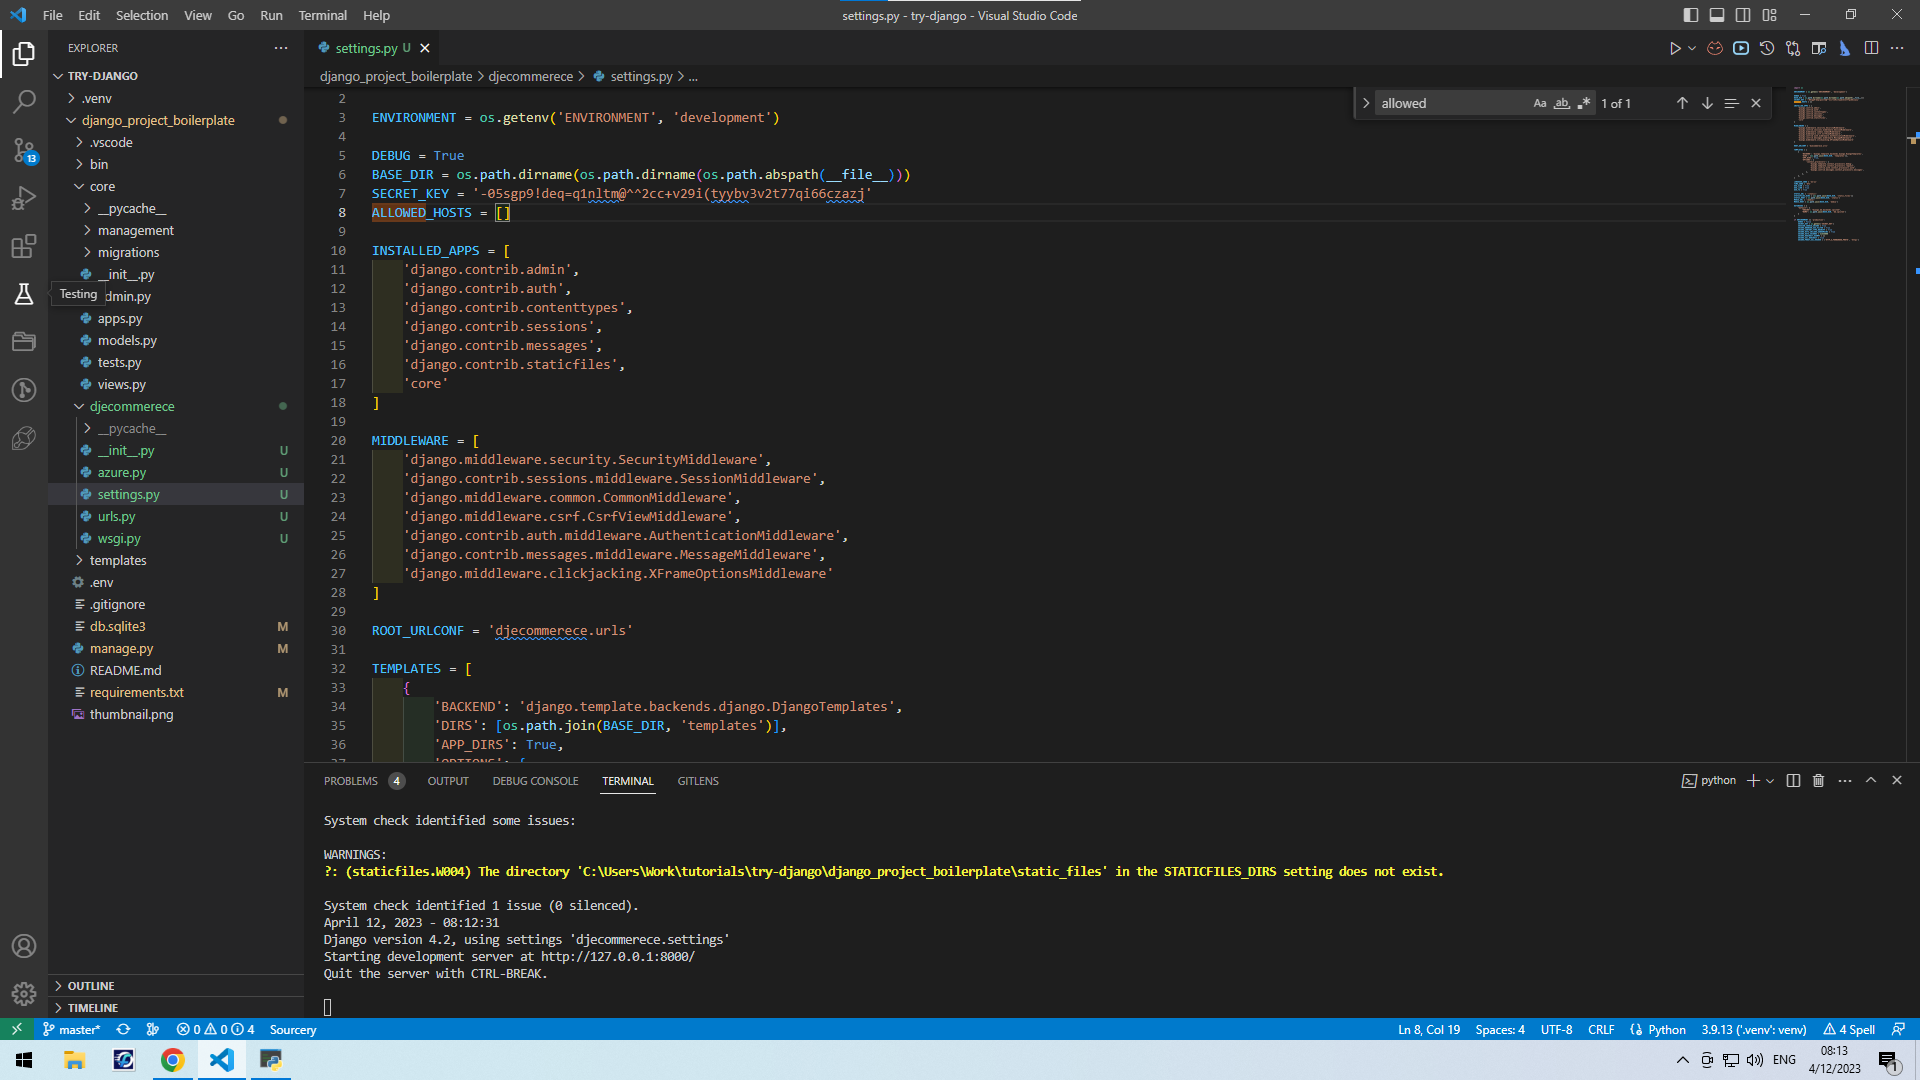Open the Source Control view
The height and width of the screenshot is (1080, 1920).
point(24,150)
